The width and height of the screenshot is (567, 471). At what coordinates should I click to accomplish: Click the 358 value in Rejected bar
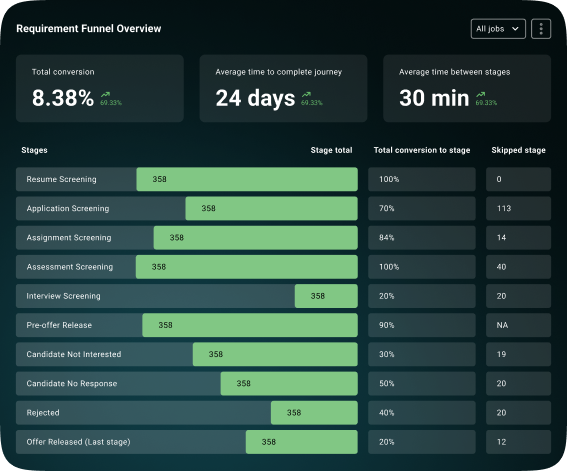point(294,413)
